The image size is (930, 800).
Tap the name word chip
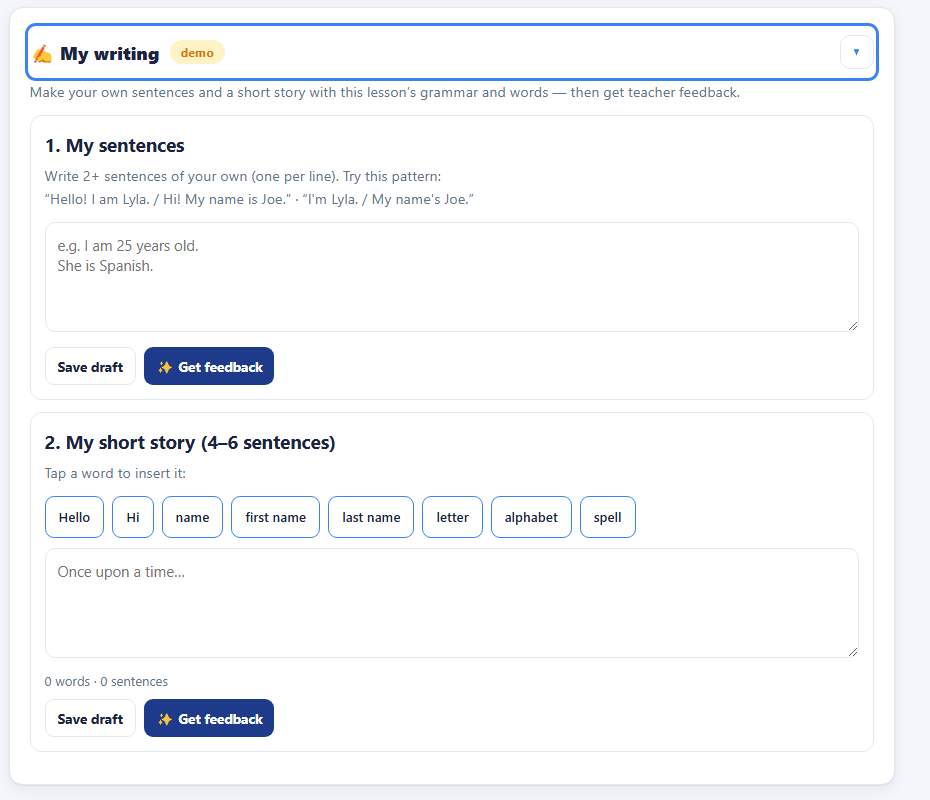pyautogui.click(x=192, y=517)
